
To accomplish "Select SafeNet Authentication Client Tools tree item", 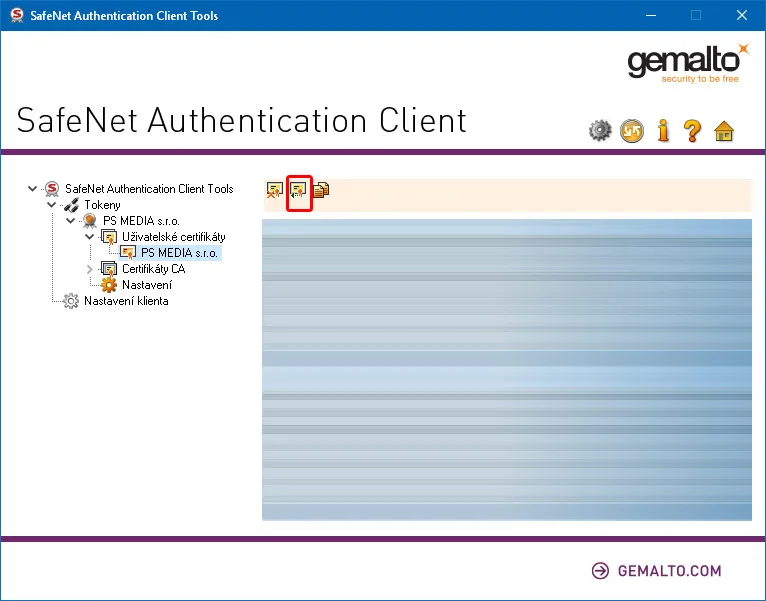I will (149, 189).
